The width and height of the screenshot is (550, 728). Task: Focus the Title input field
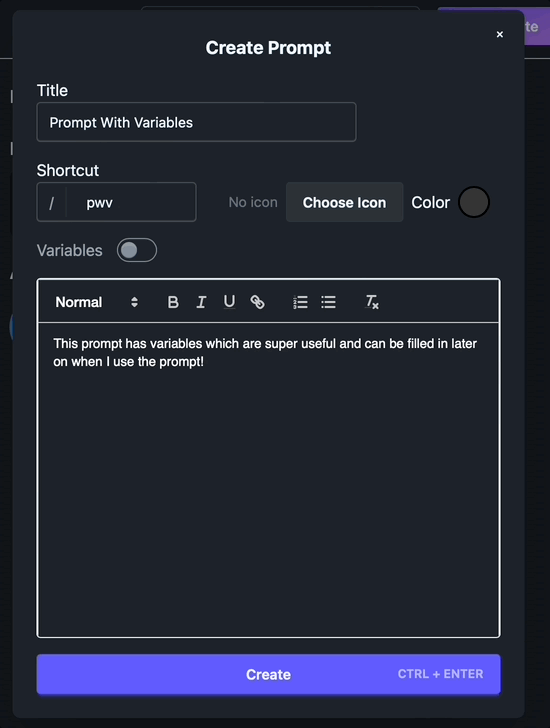pos(196,122)
